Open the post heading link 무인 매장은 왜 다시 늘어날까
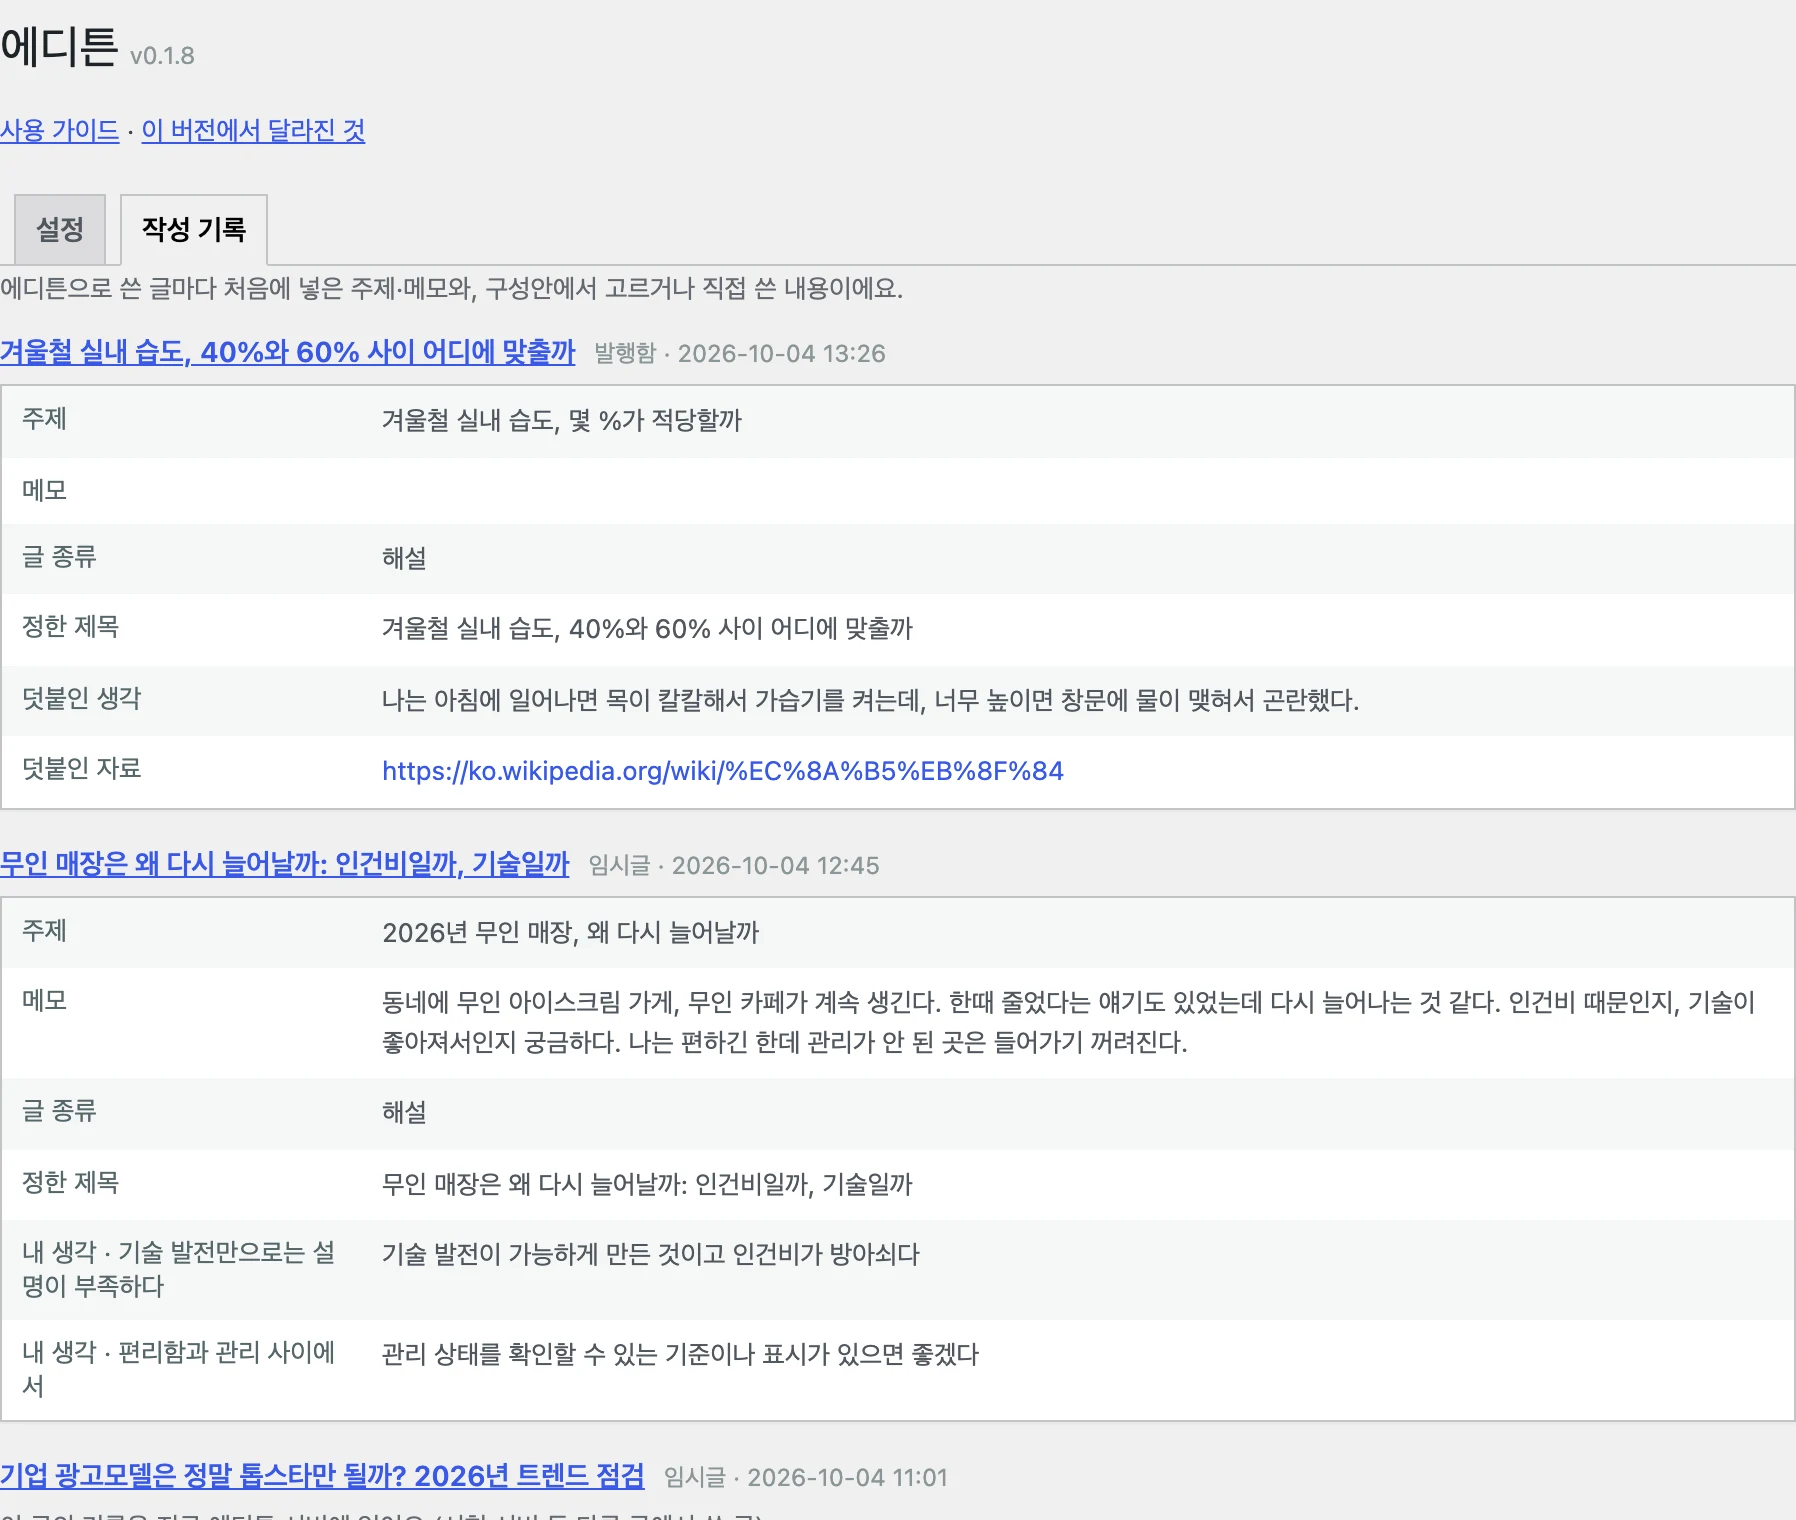The image size is (1796, 1520). pyautogui.click(x=285, y=864)
